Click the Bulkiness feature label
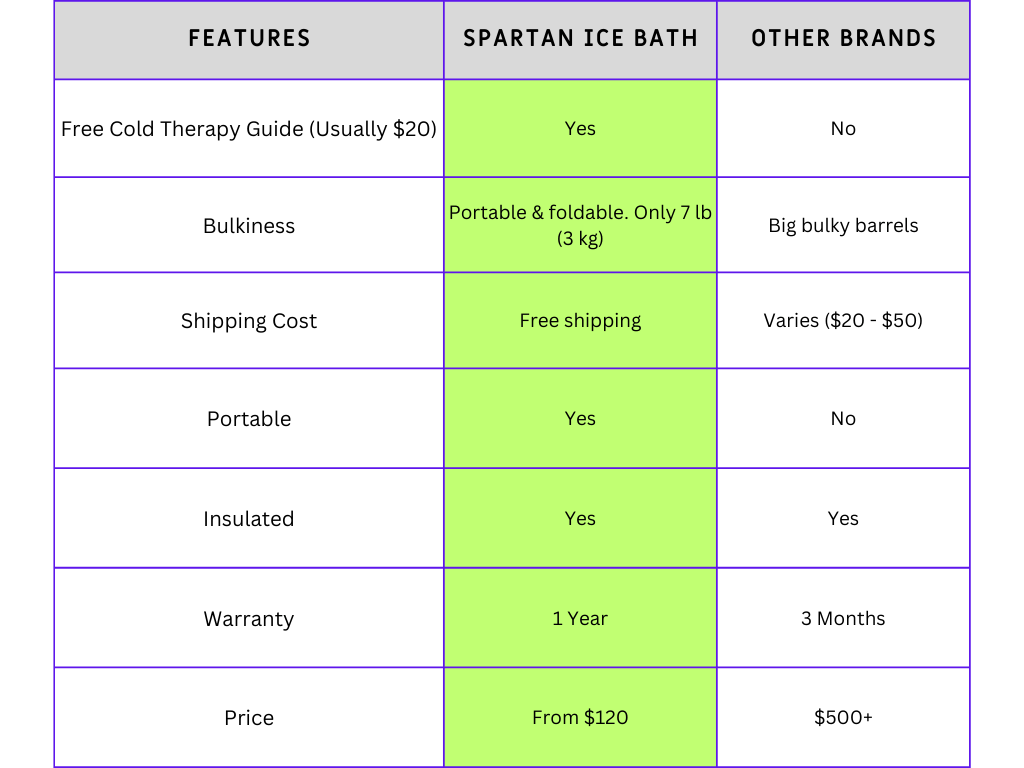 249,226
